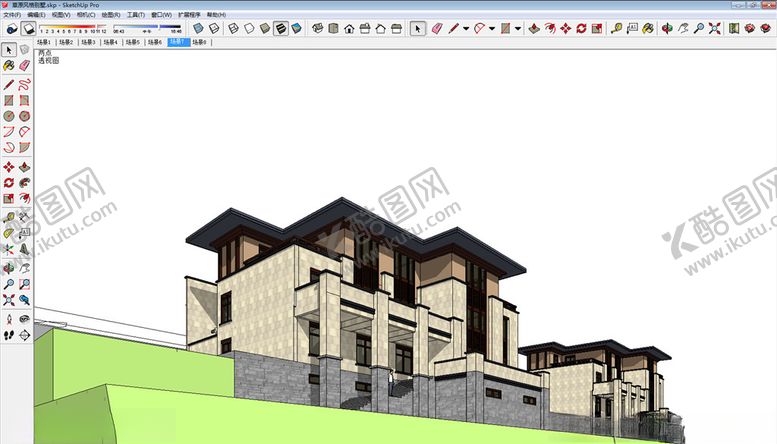Image resolution: width=777 pixels, height=444 pixels.
Task: Expand the rectangle shape tool dropdown arrow
Action: click(x=517, y=29)
